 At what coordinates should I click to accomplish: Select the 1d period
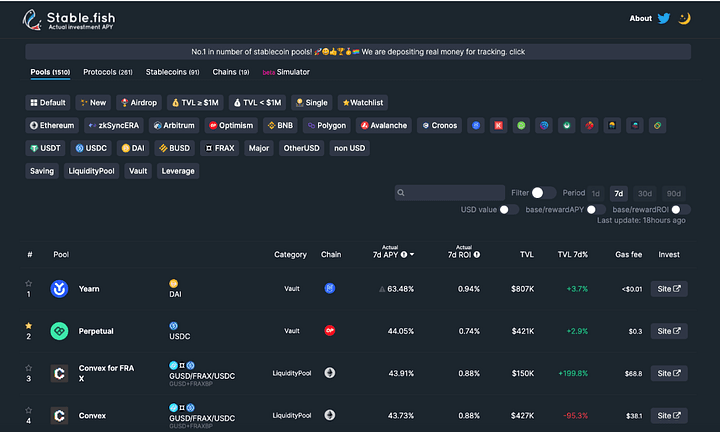(x=596, y=193)
